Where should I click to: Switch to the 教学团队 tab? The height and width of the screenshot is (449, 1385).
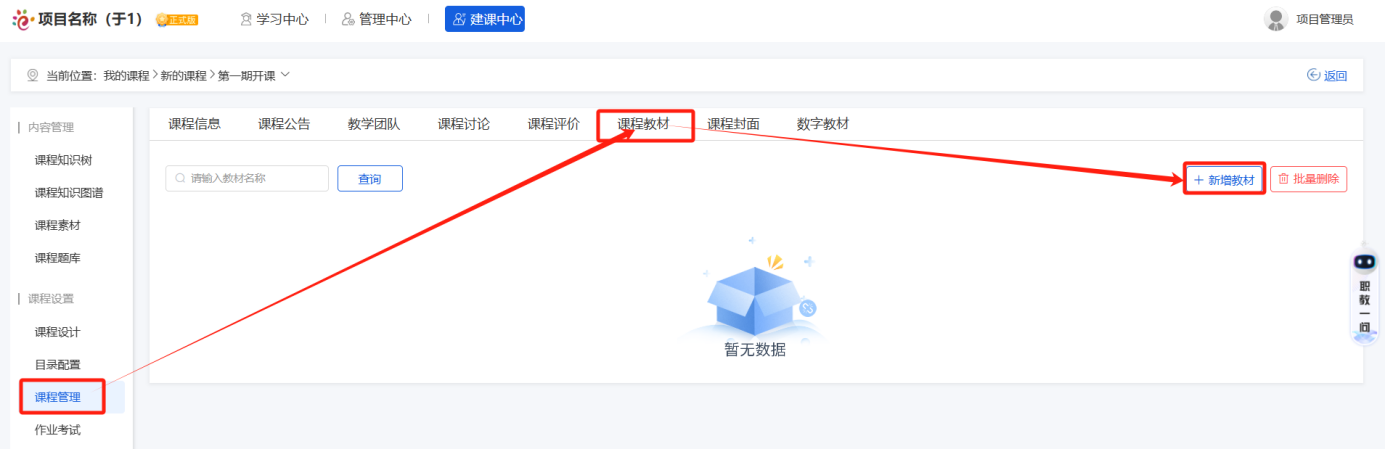pos(374,124)
